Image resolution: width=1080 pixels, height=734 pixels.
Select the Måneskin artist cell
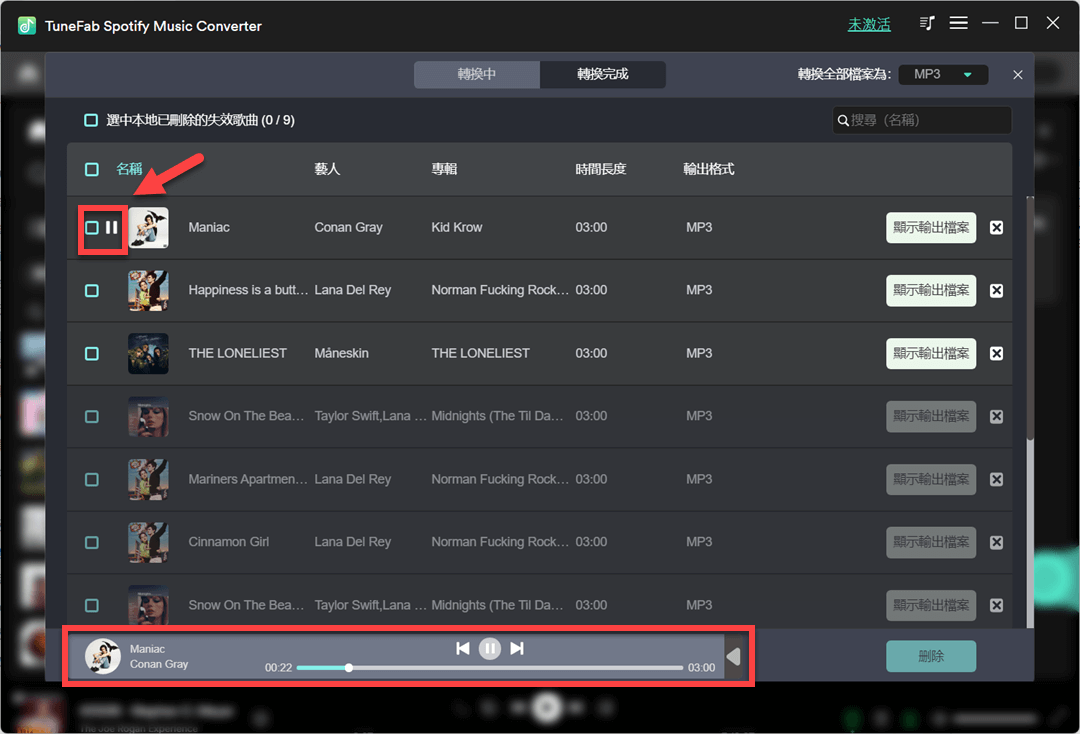click(x=342, y=354)
